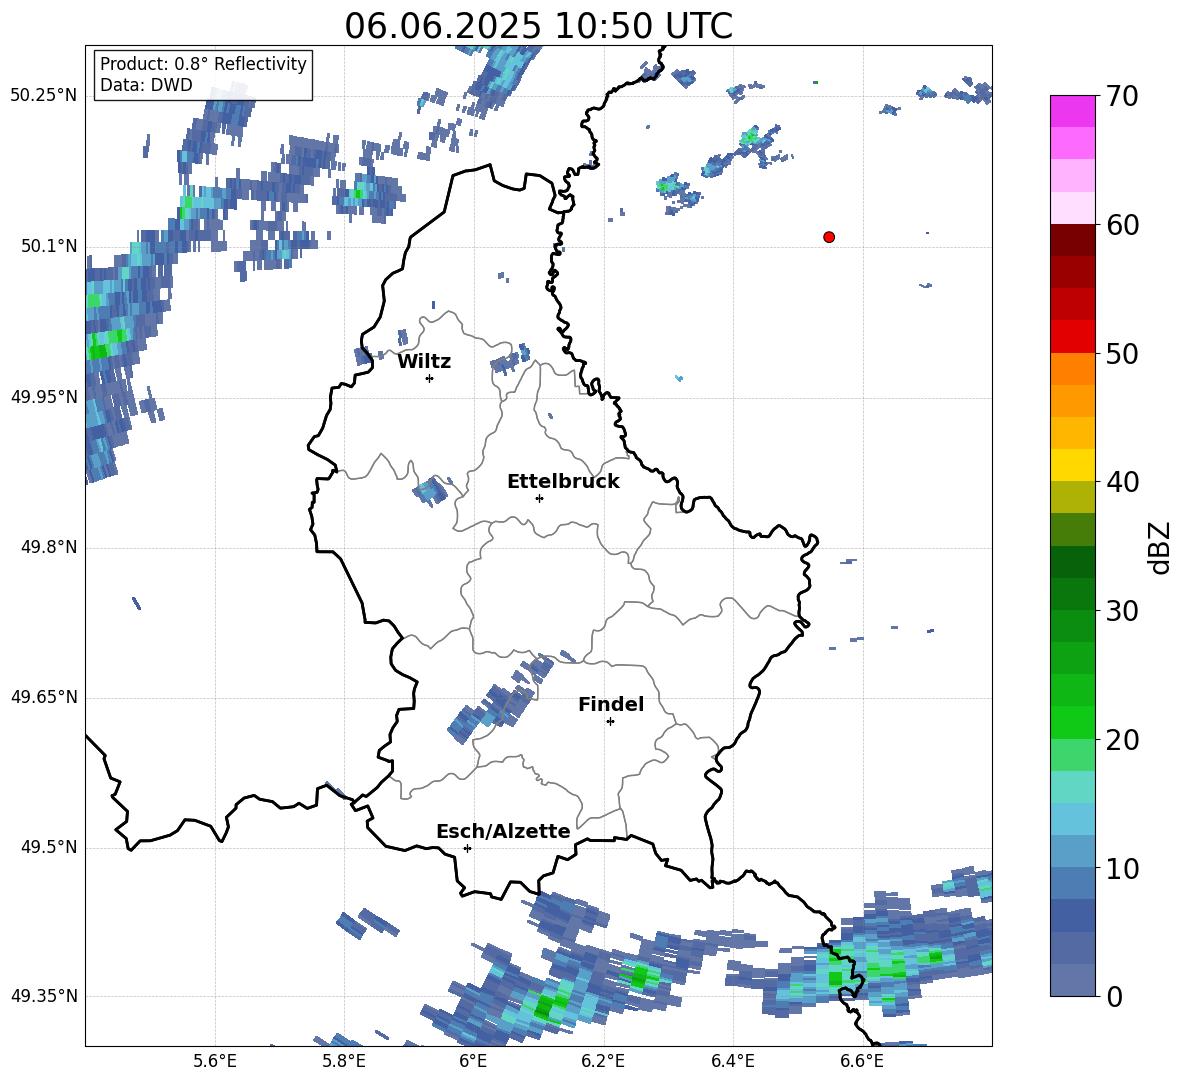This screenshot has height=1081, width=1184.
Task: Click the Data: DWD text
Action: click(146, 85)
